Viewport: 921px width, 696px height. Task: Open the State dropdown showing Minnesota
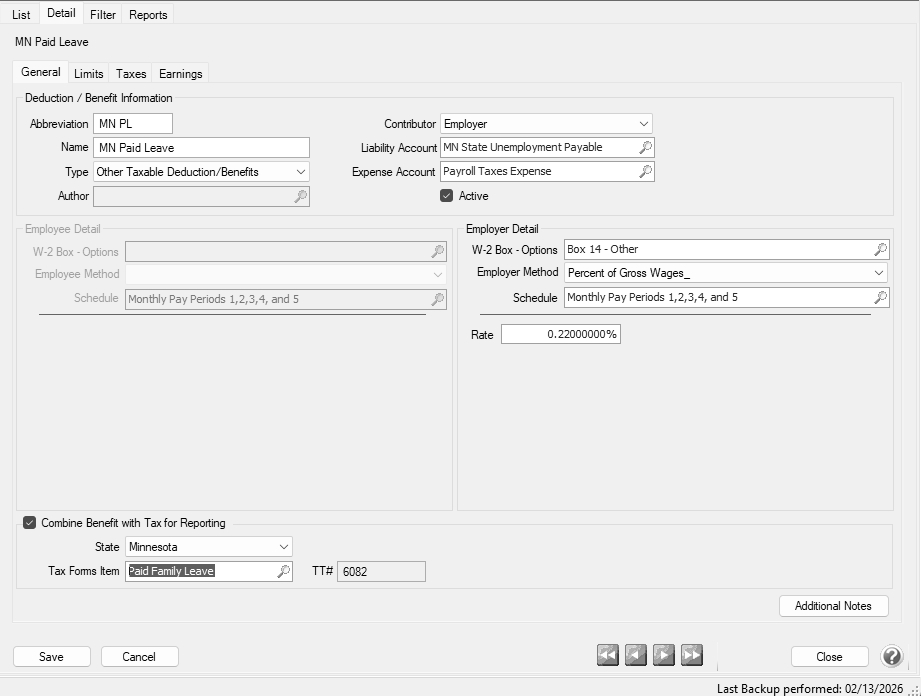click(284, 548)
